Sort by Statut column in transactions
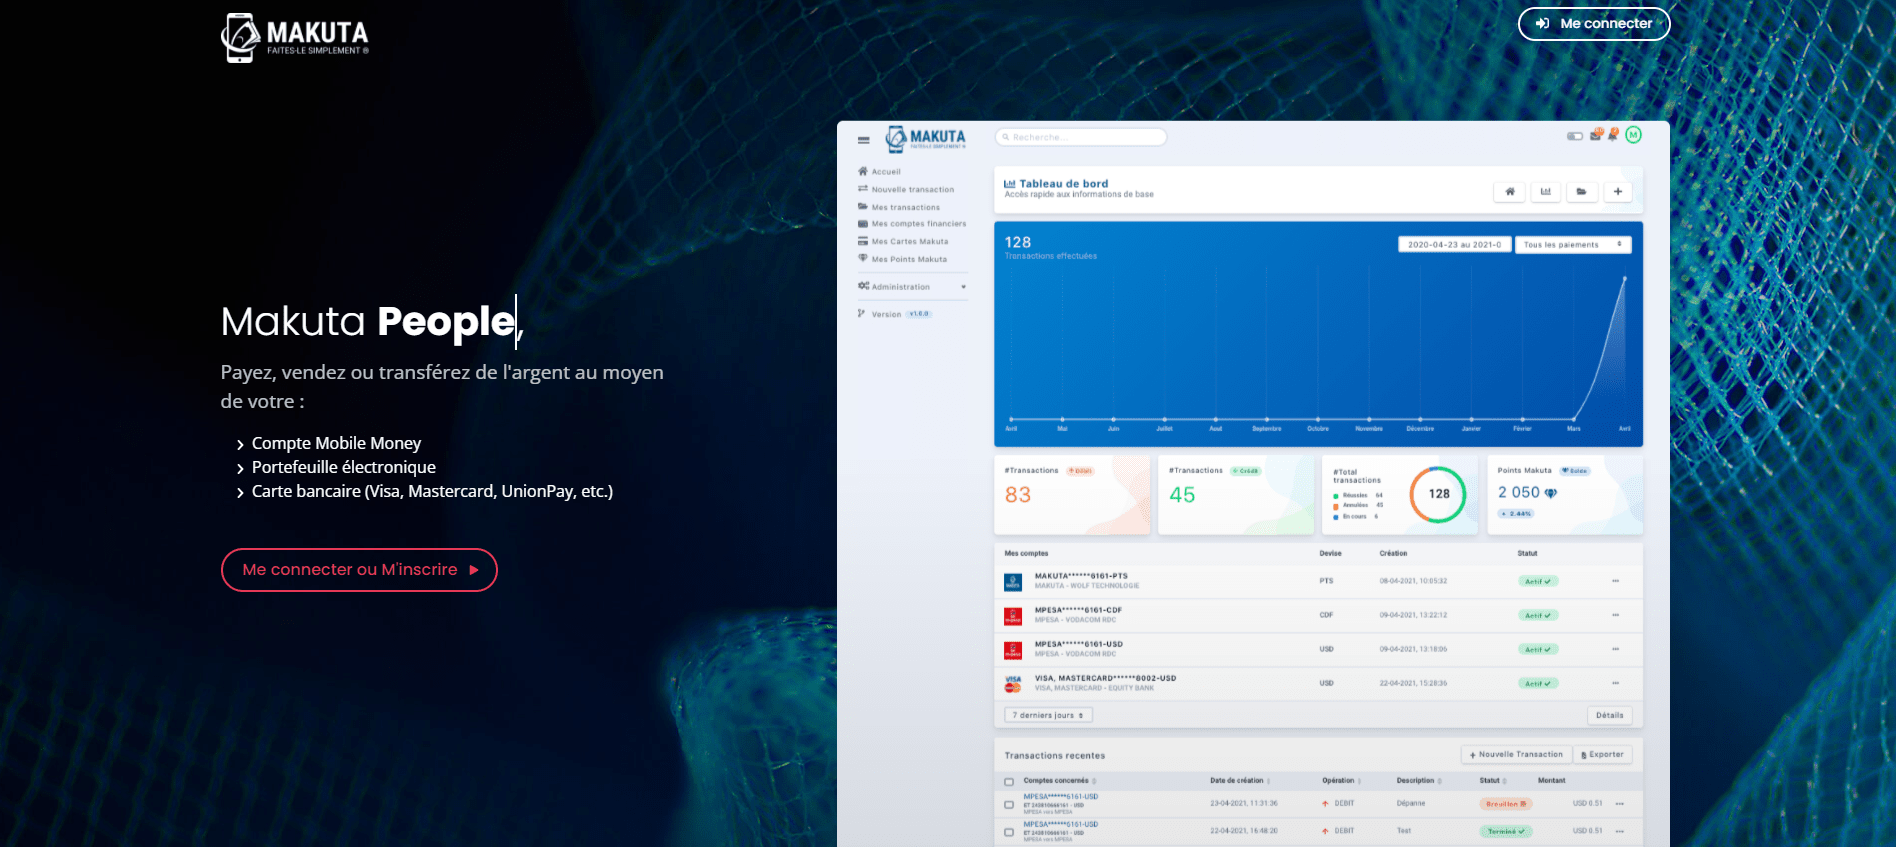The height and width of the screenshot is (847, 1896). click(1493, 781)
